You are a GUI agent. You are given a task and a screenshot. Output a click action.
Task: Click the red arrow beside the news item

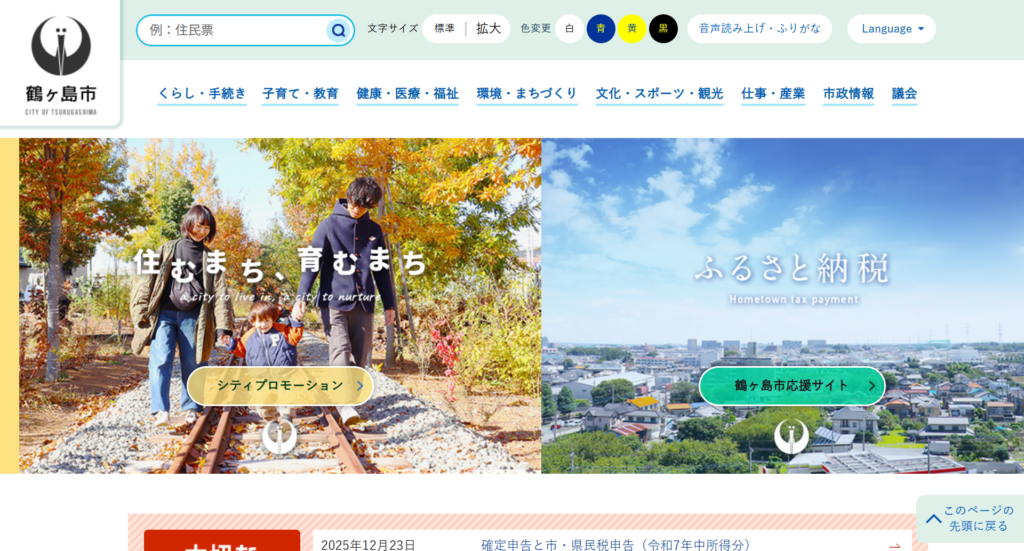894,545
